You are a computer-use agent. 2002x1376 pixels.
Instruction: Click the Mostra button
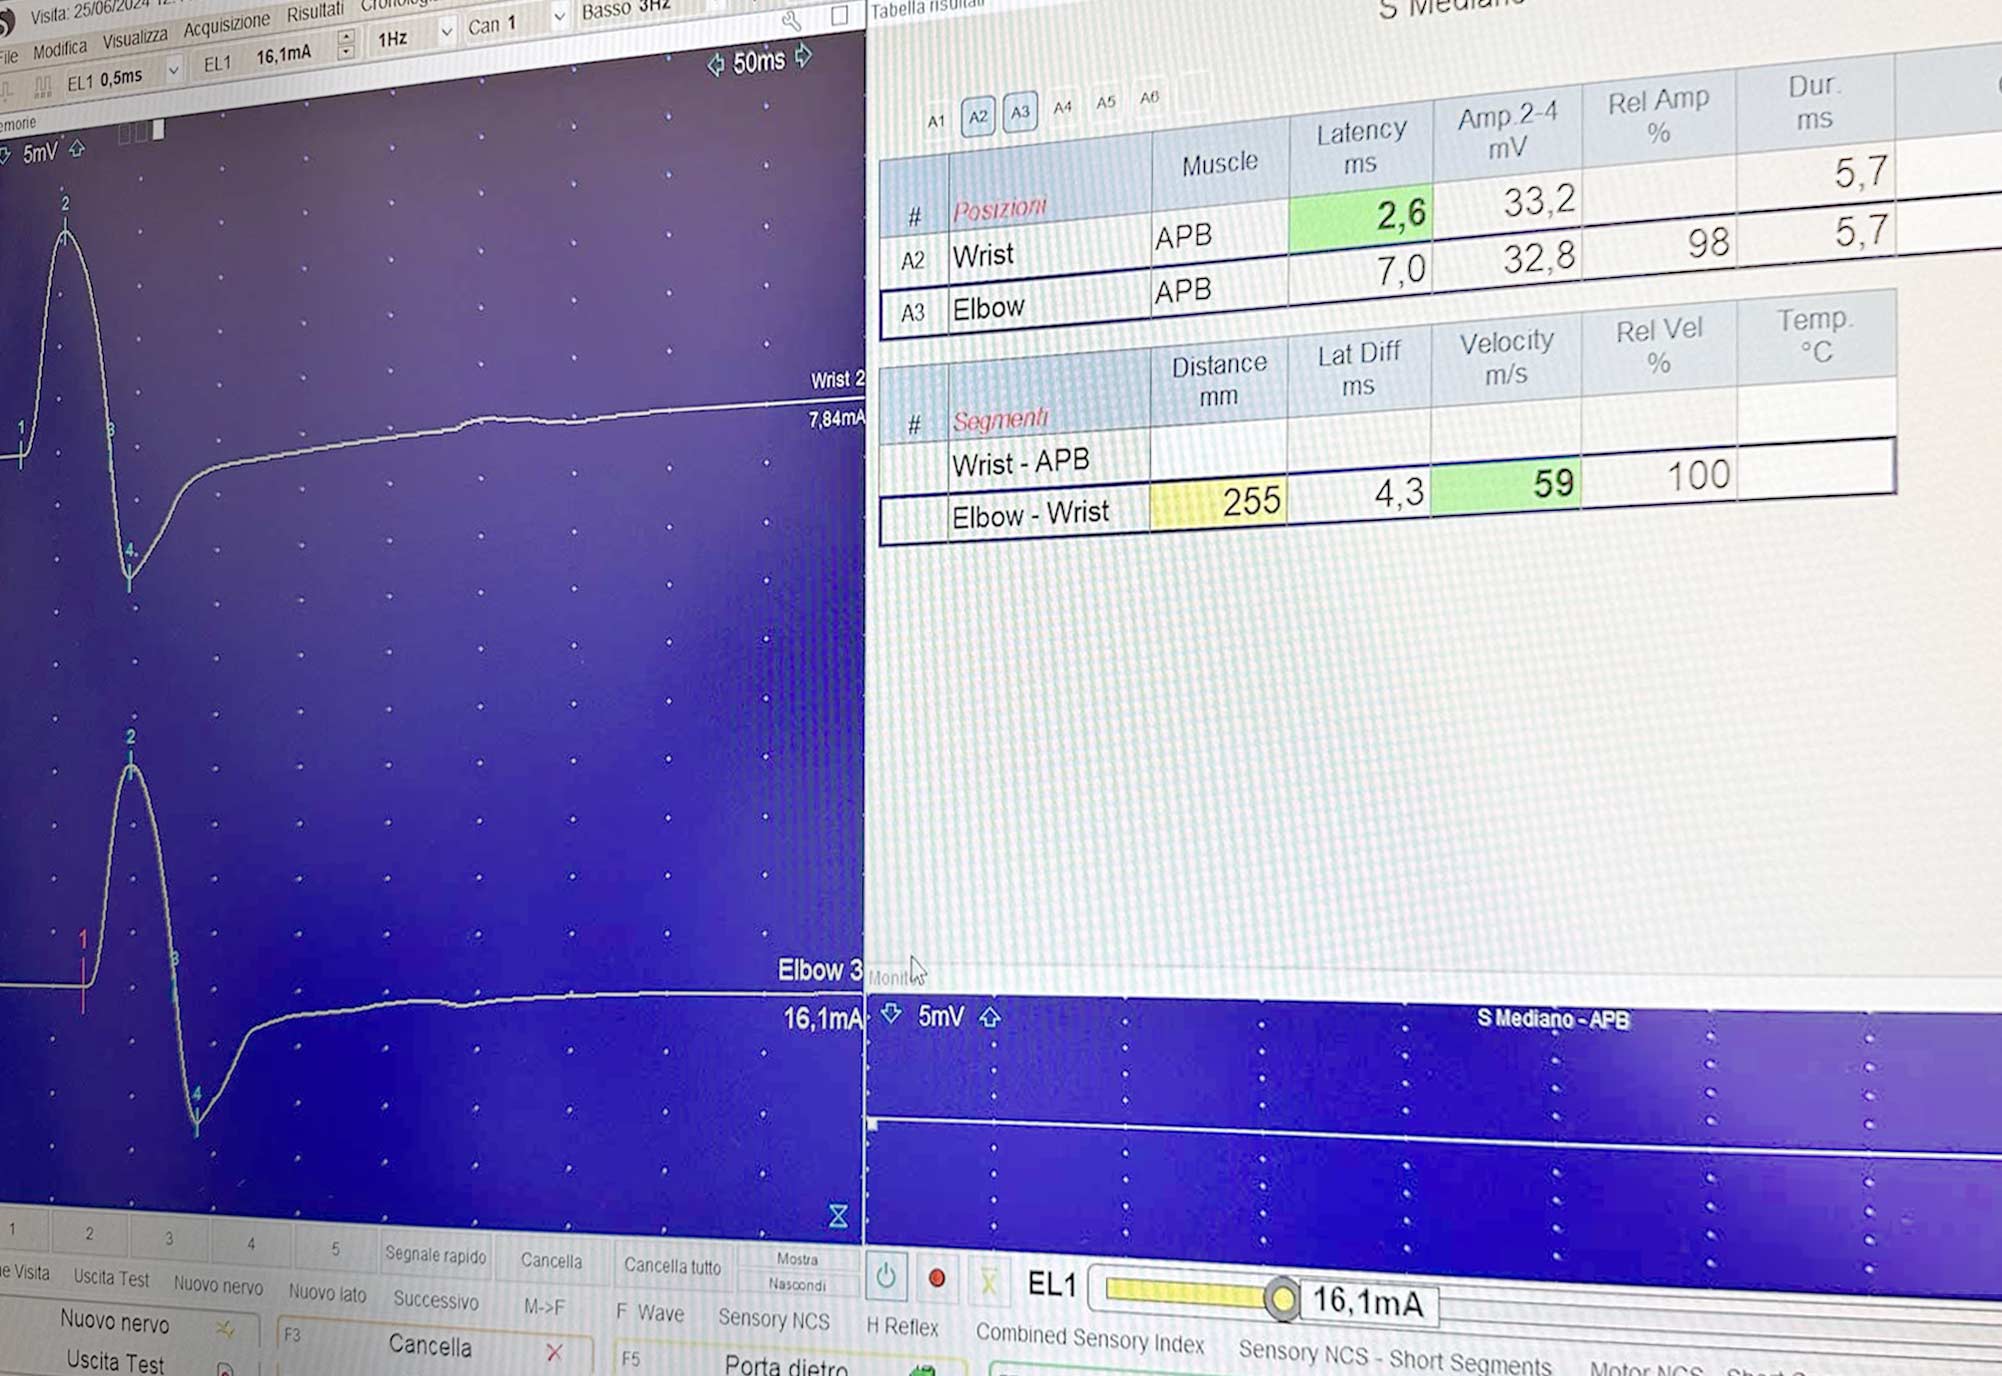point(797,1259)
